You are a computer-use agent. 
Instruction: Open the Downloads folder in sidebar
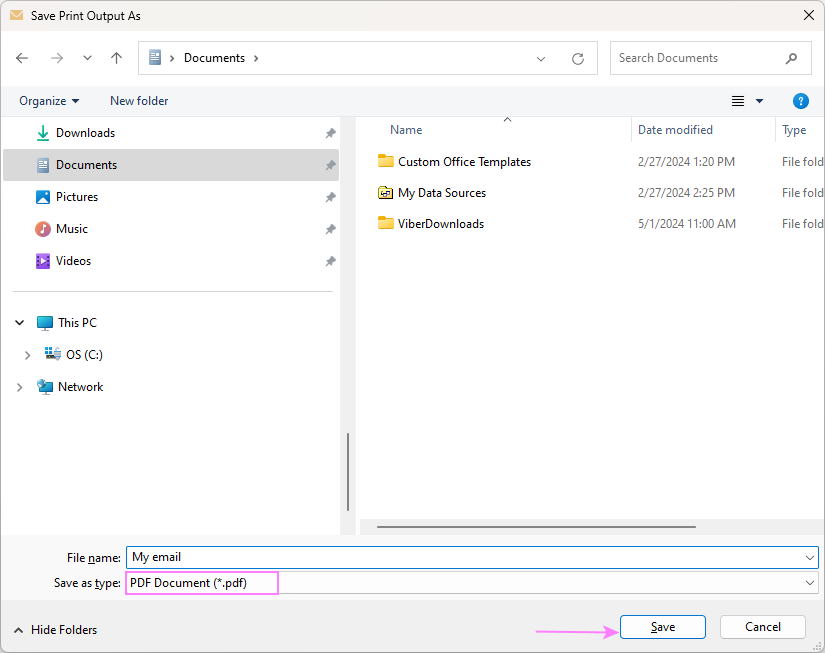[86, 132]
